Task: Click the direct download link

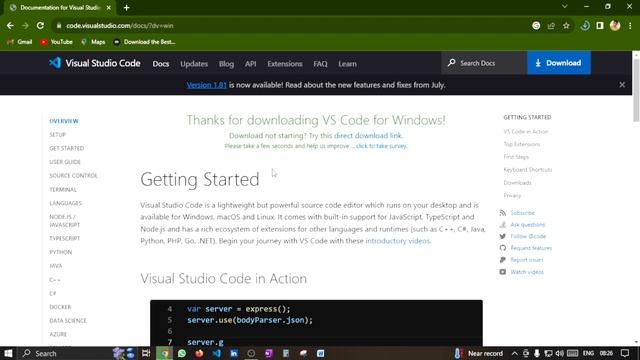Action: (368, 136)
